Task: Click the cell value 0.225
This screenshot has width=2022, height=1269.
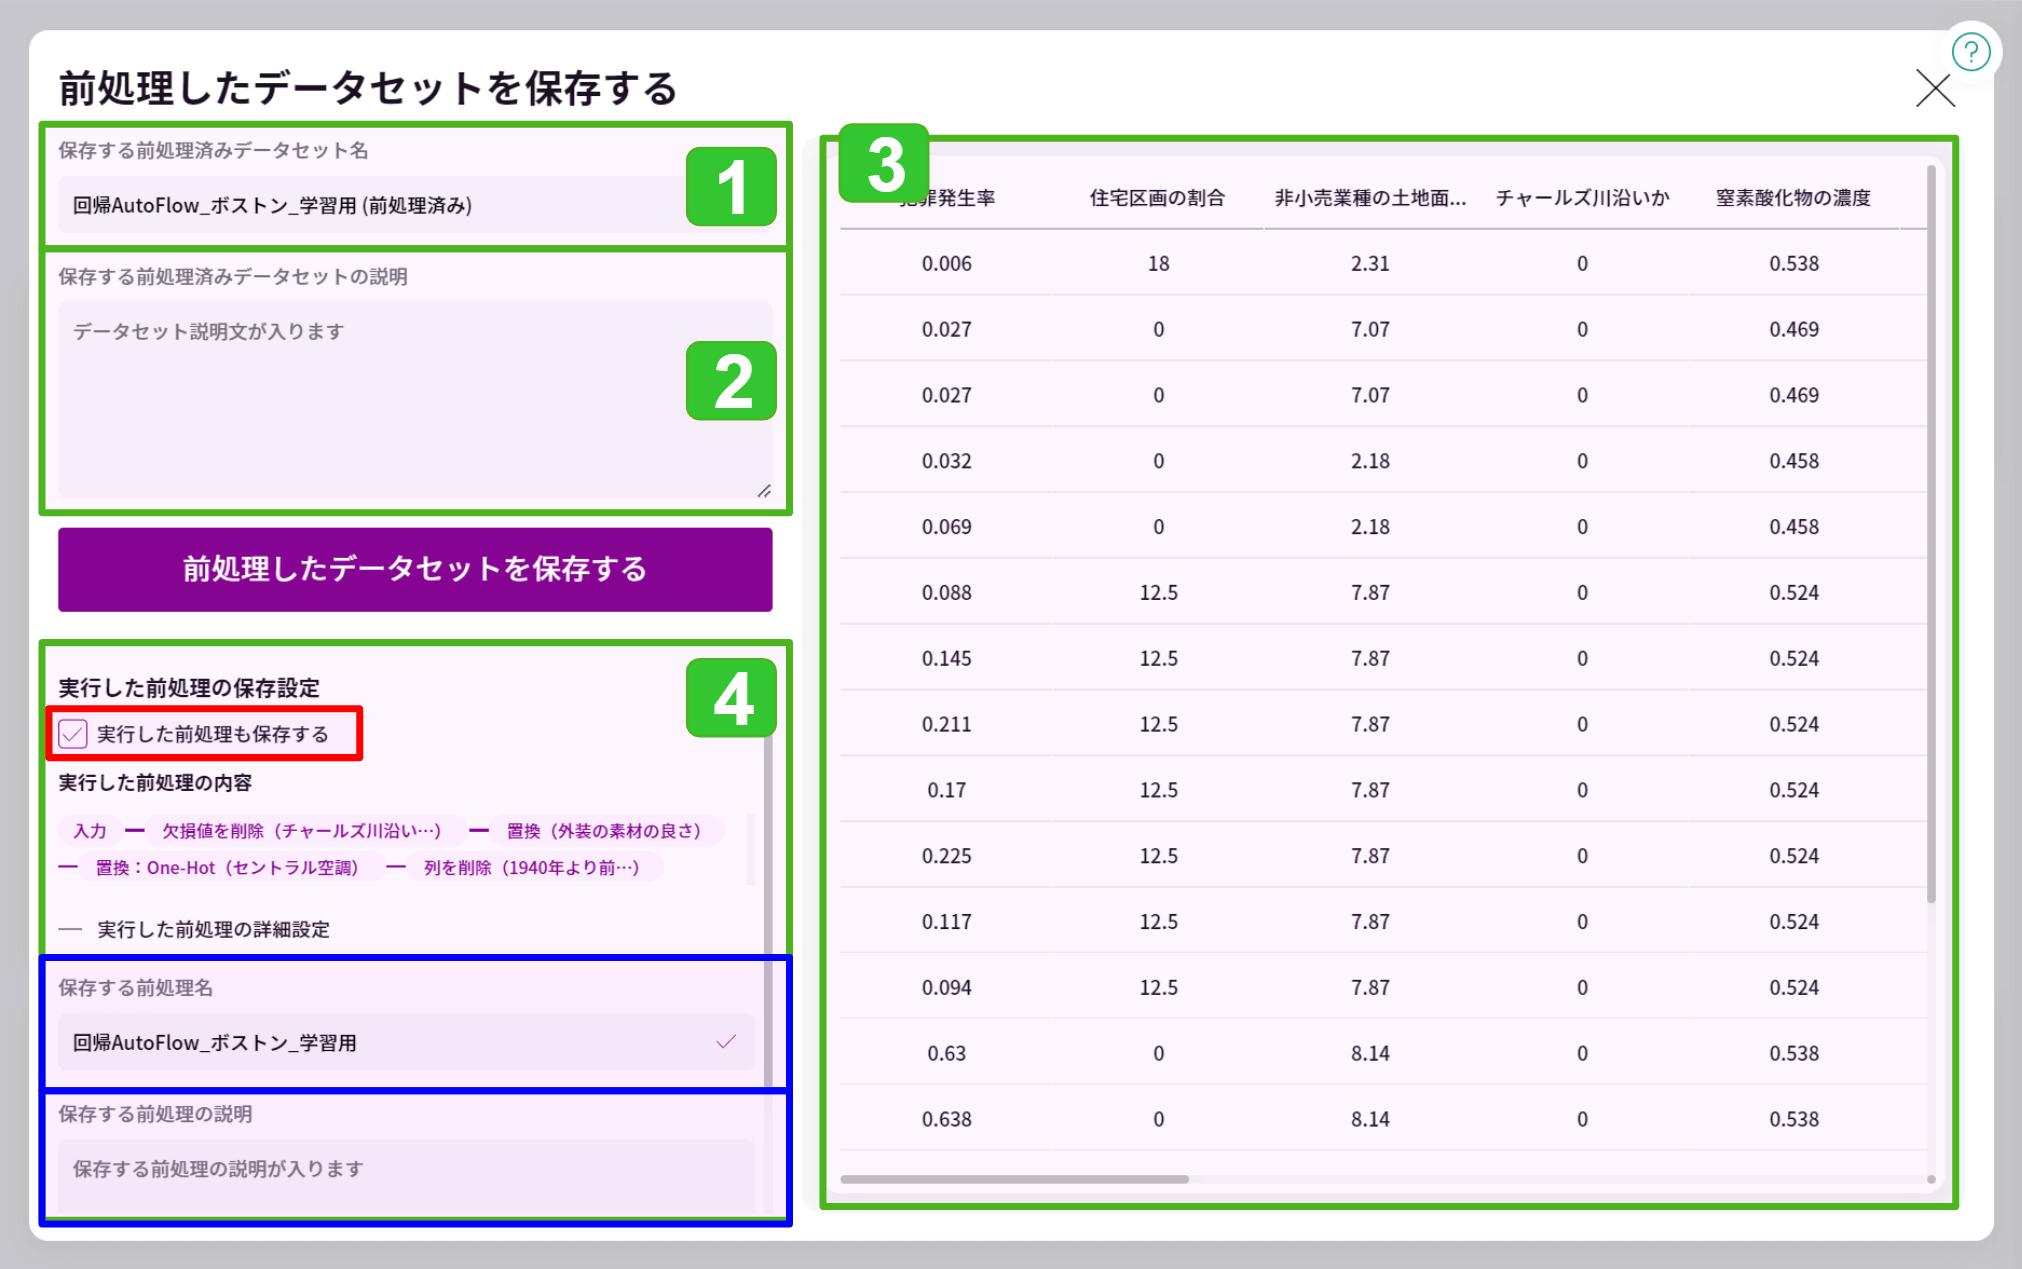Action: click(946, 856)
